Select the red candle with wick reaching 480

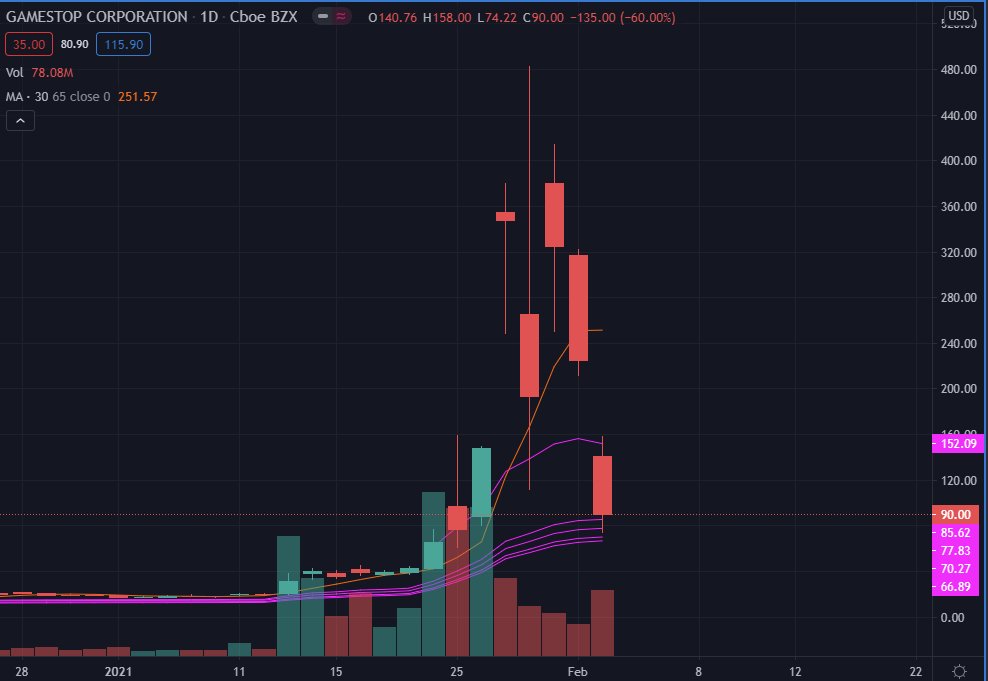click(x=529, y=355)
